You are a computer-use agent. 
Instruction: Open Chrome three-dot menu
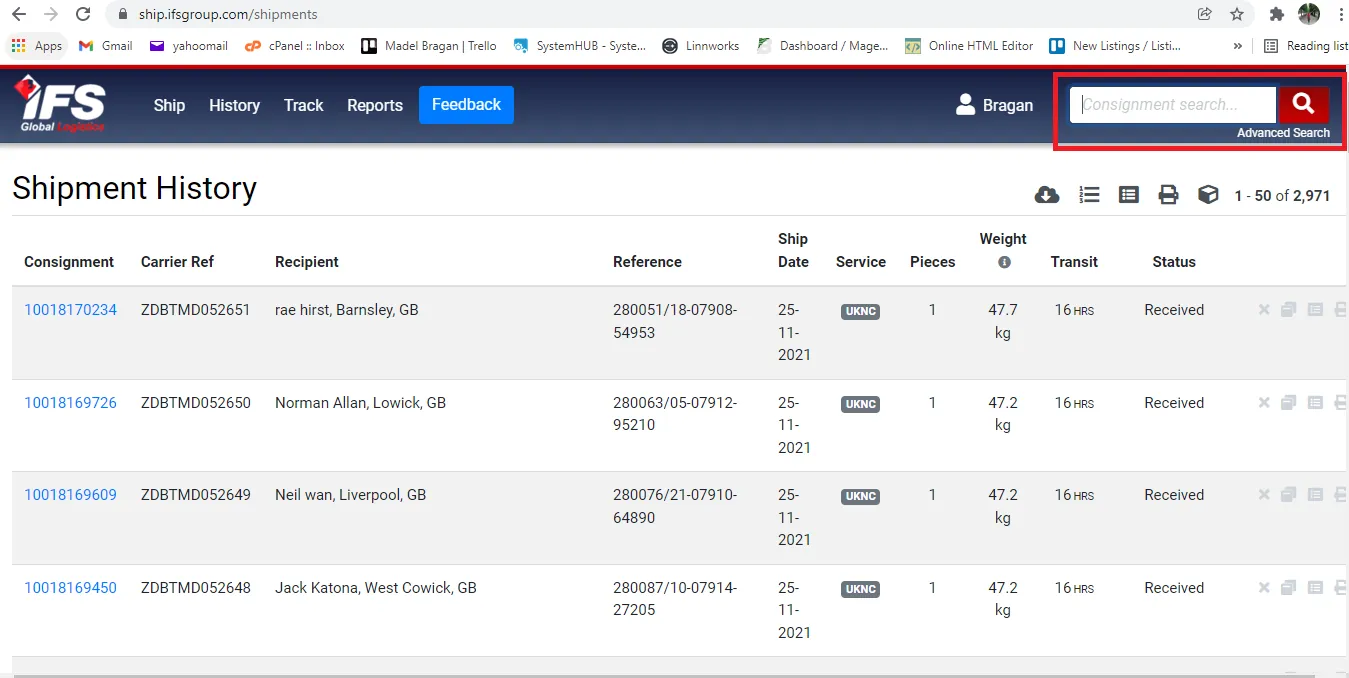click(1341, 14)
